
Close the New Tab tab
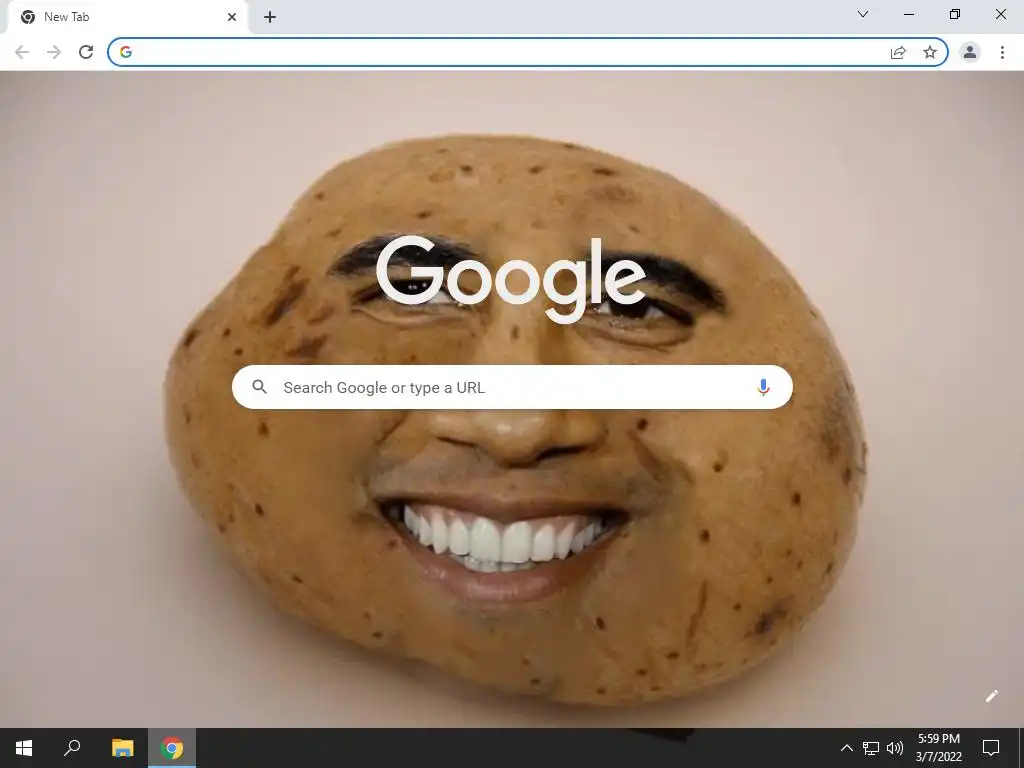232,17
